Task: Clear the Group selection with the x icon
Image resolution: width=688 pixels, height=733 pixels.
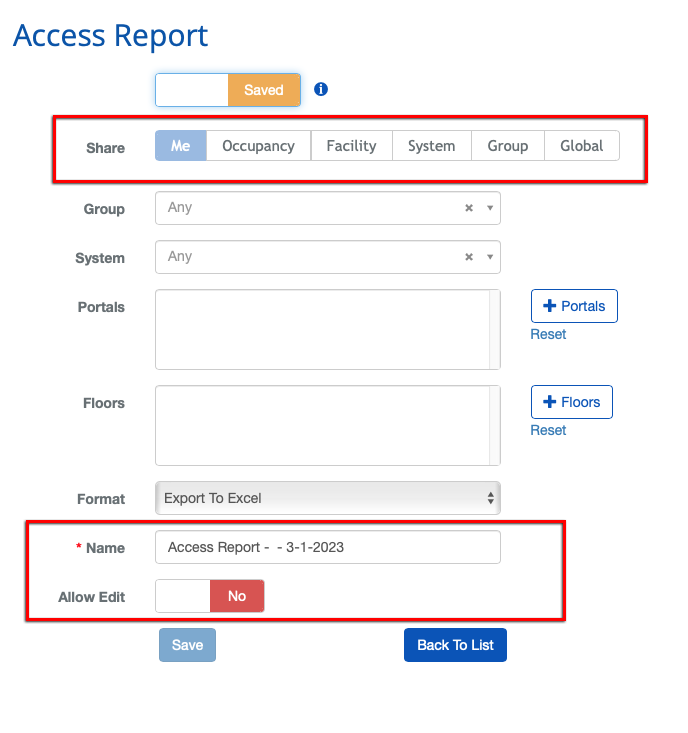Action: coord(468,208)
